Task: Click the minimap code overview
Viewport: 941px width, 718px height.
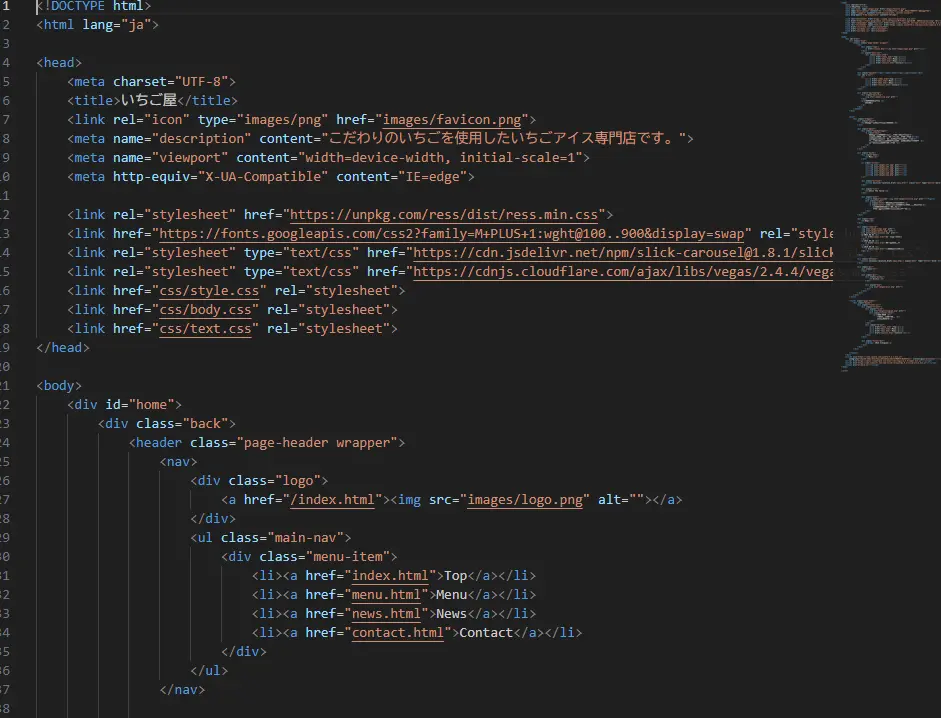Action: 890,180
